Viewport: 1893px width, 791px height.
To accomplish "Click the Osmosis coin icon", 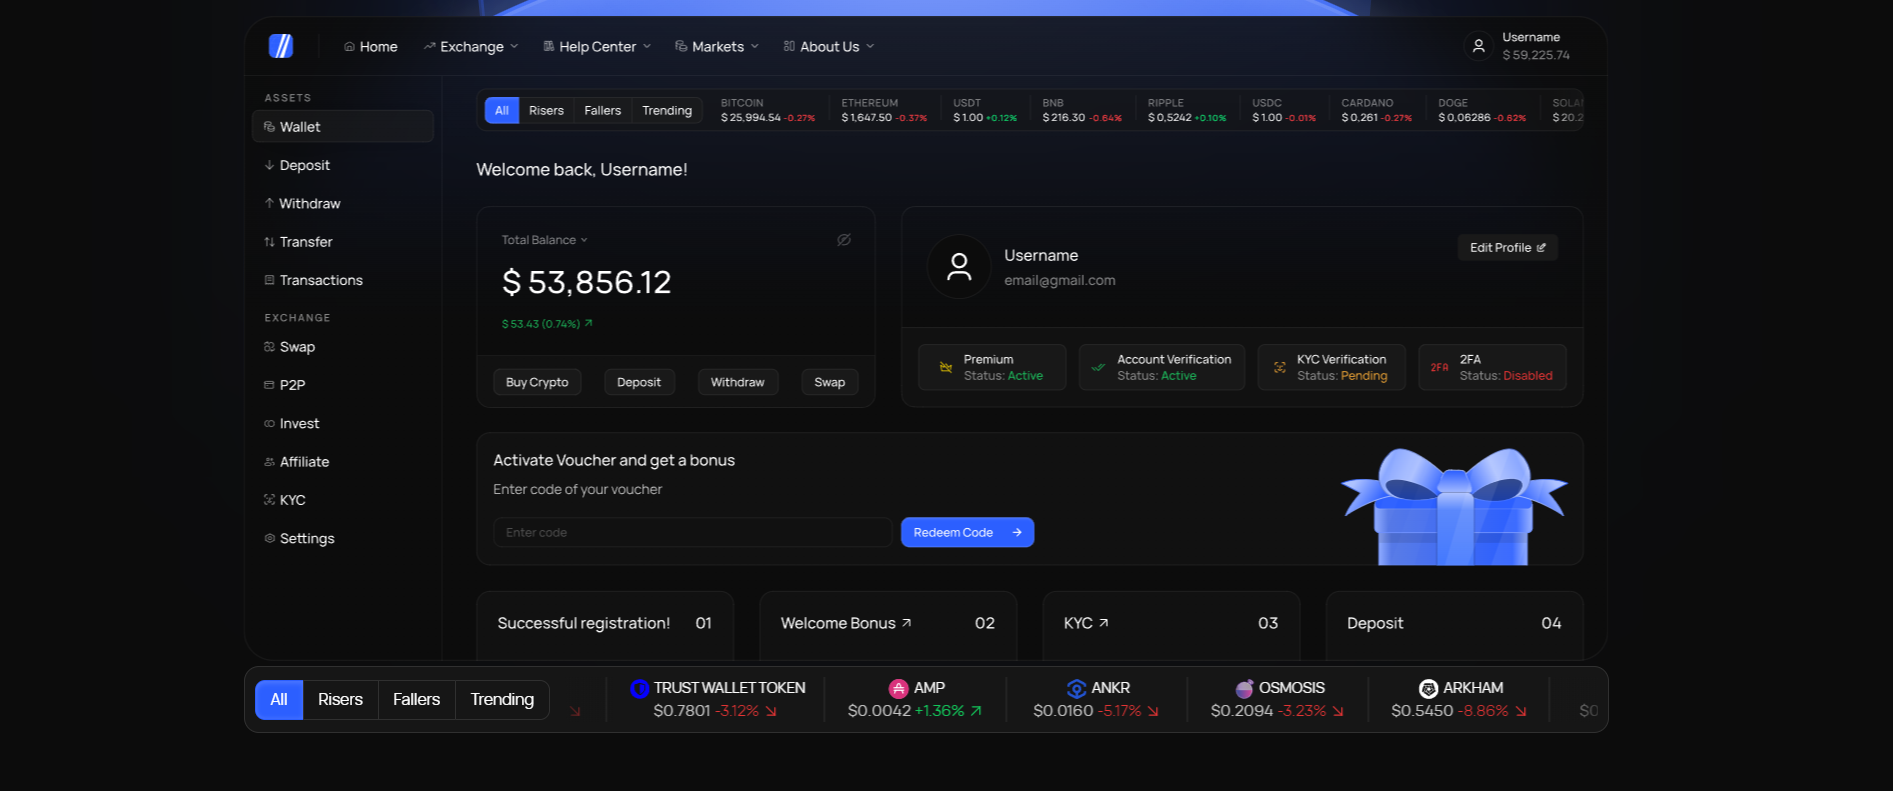I will 1244,688.
